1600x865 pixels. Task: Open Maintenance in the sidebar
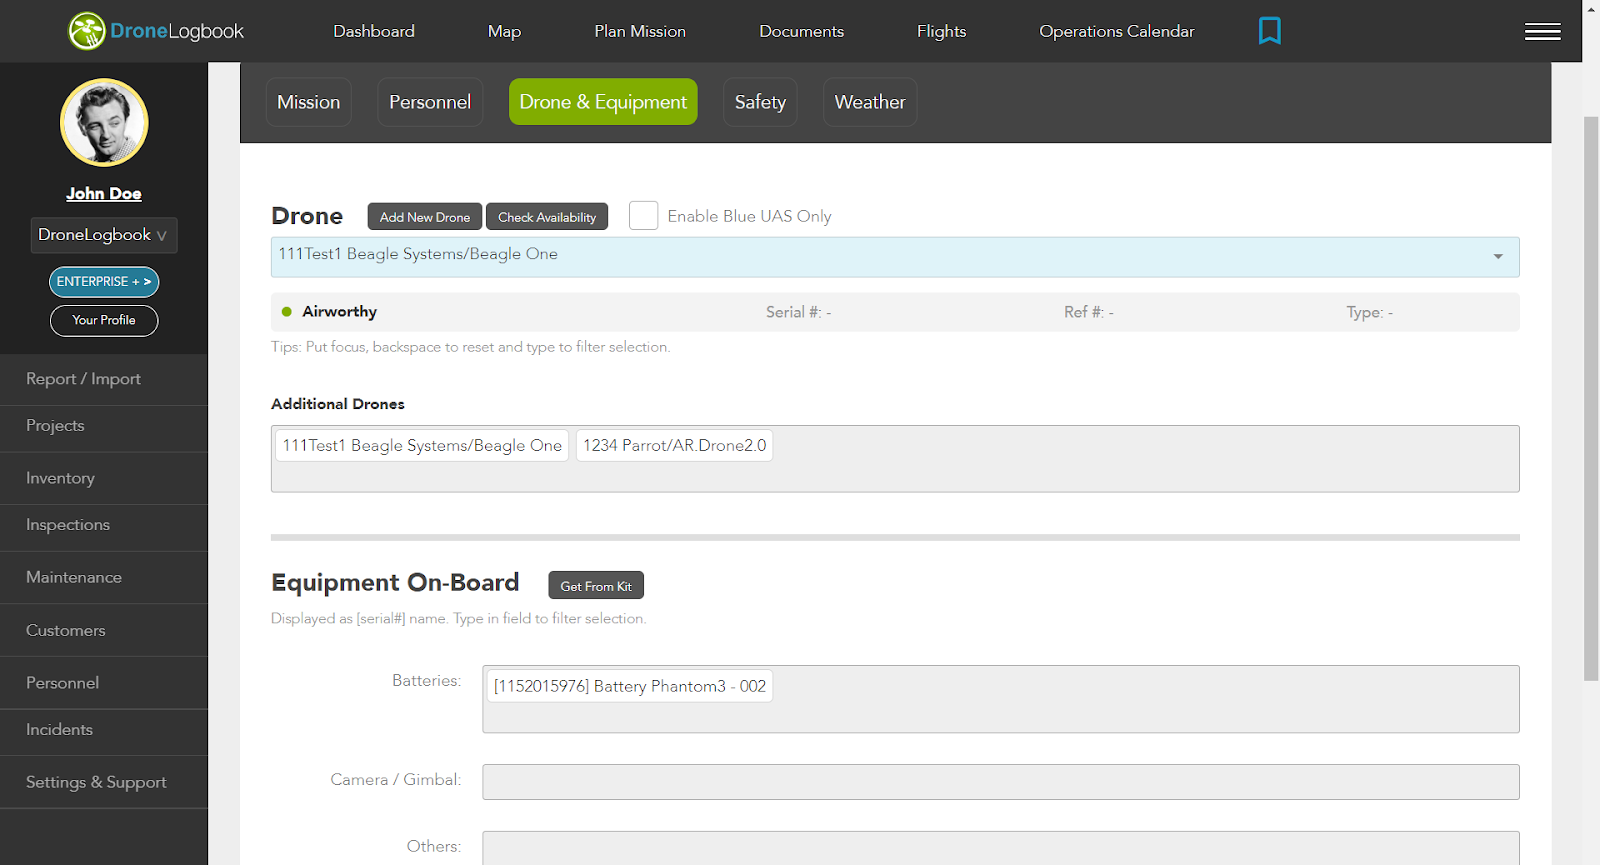pyautogui.click(x=104, y=577)
